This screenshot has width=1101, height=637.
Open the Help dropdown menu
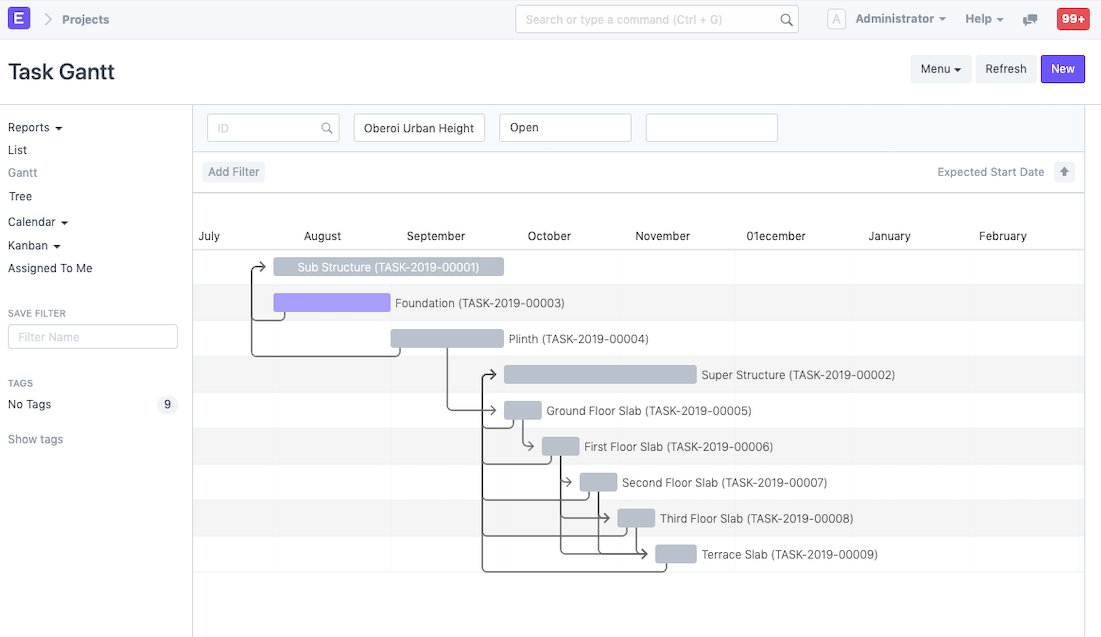[x=983, y=19]
